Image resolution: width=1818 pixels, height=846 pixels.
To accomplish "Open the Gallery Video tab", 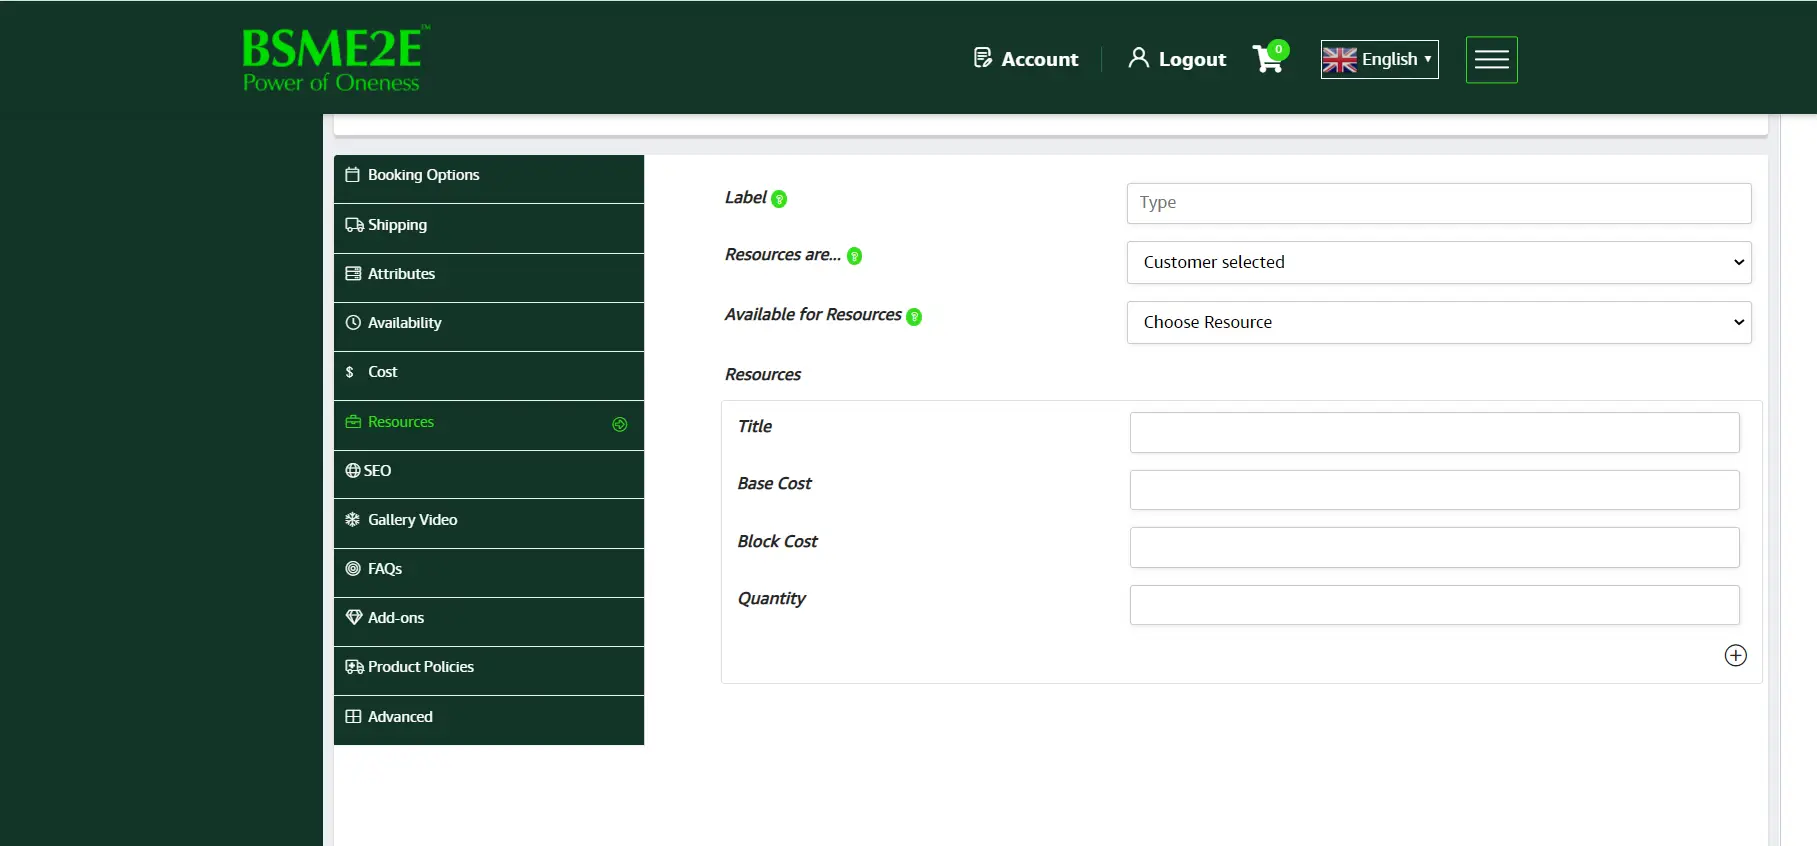I will 489,523.
